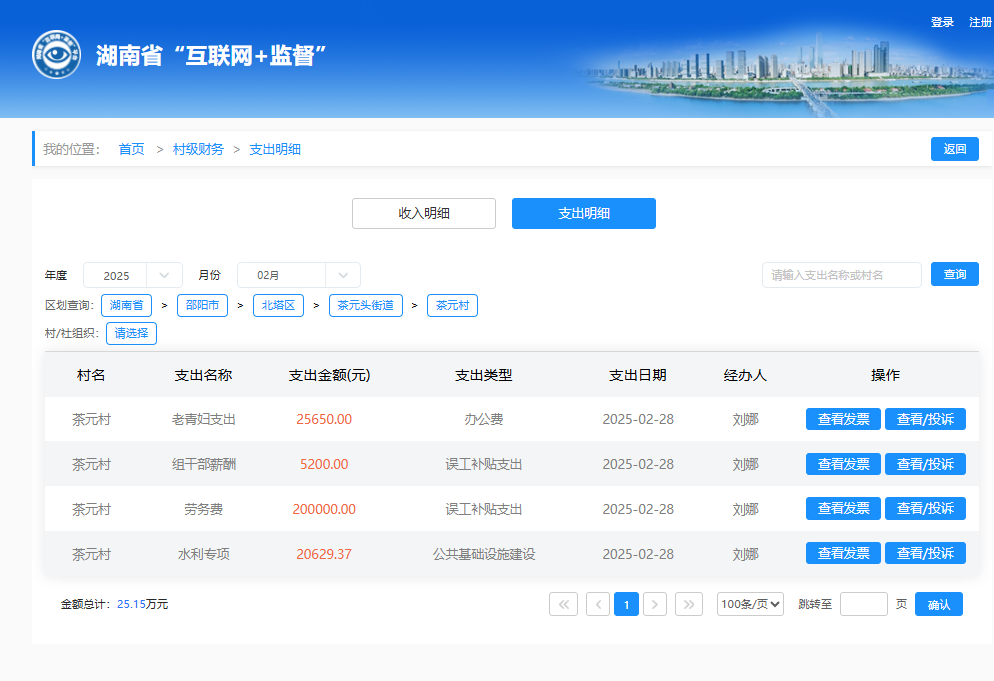Click the eye logo in the header
The height and width of the screenshot is (681, 994).
[x=56, y=55]
